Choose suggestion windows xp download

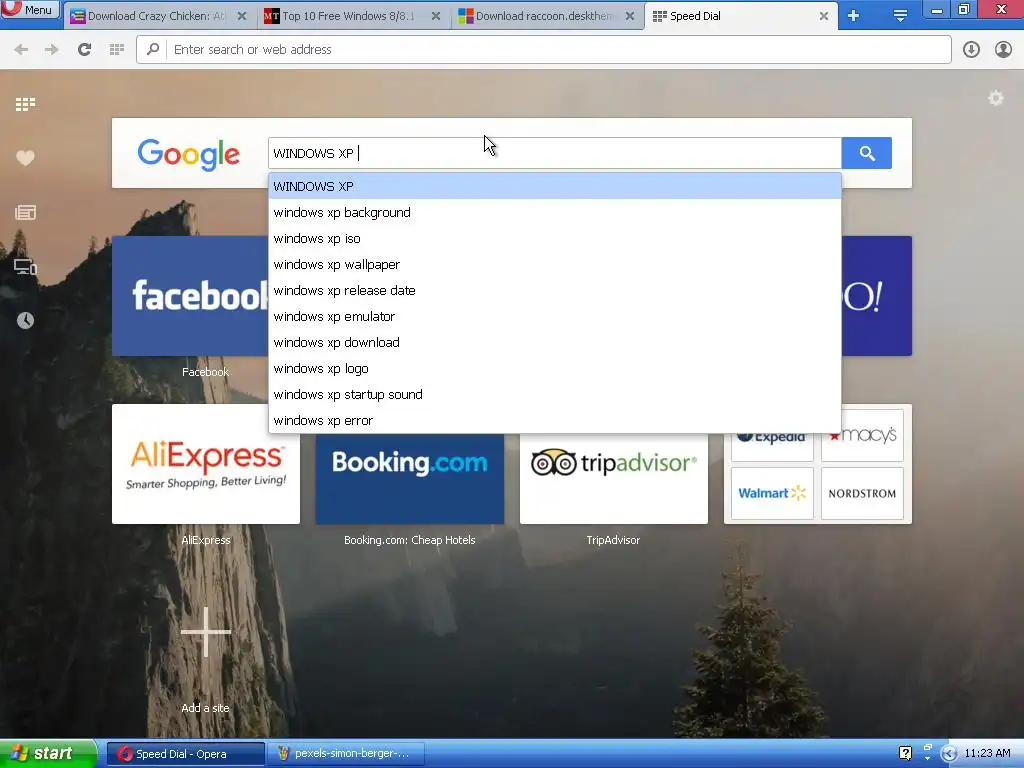click(x=554, y=342)
